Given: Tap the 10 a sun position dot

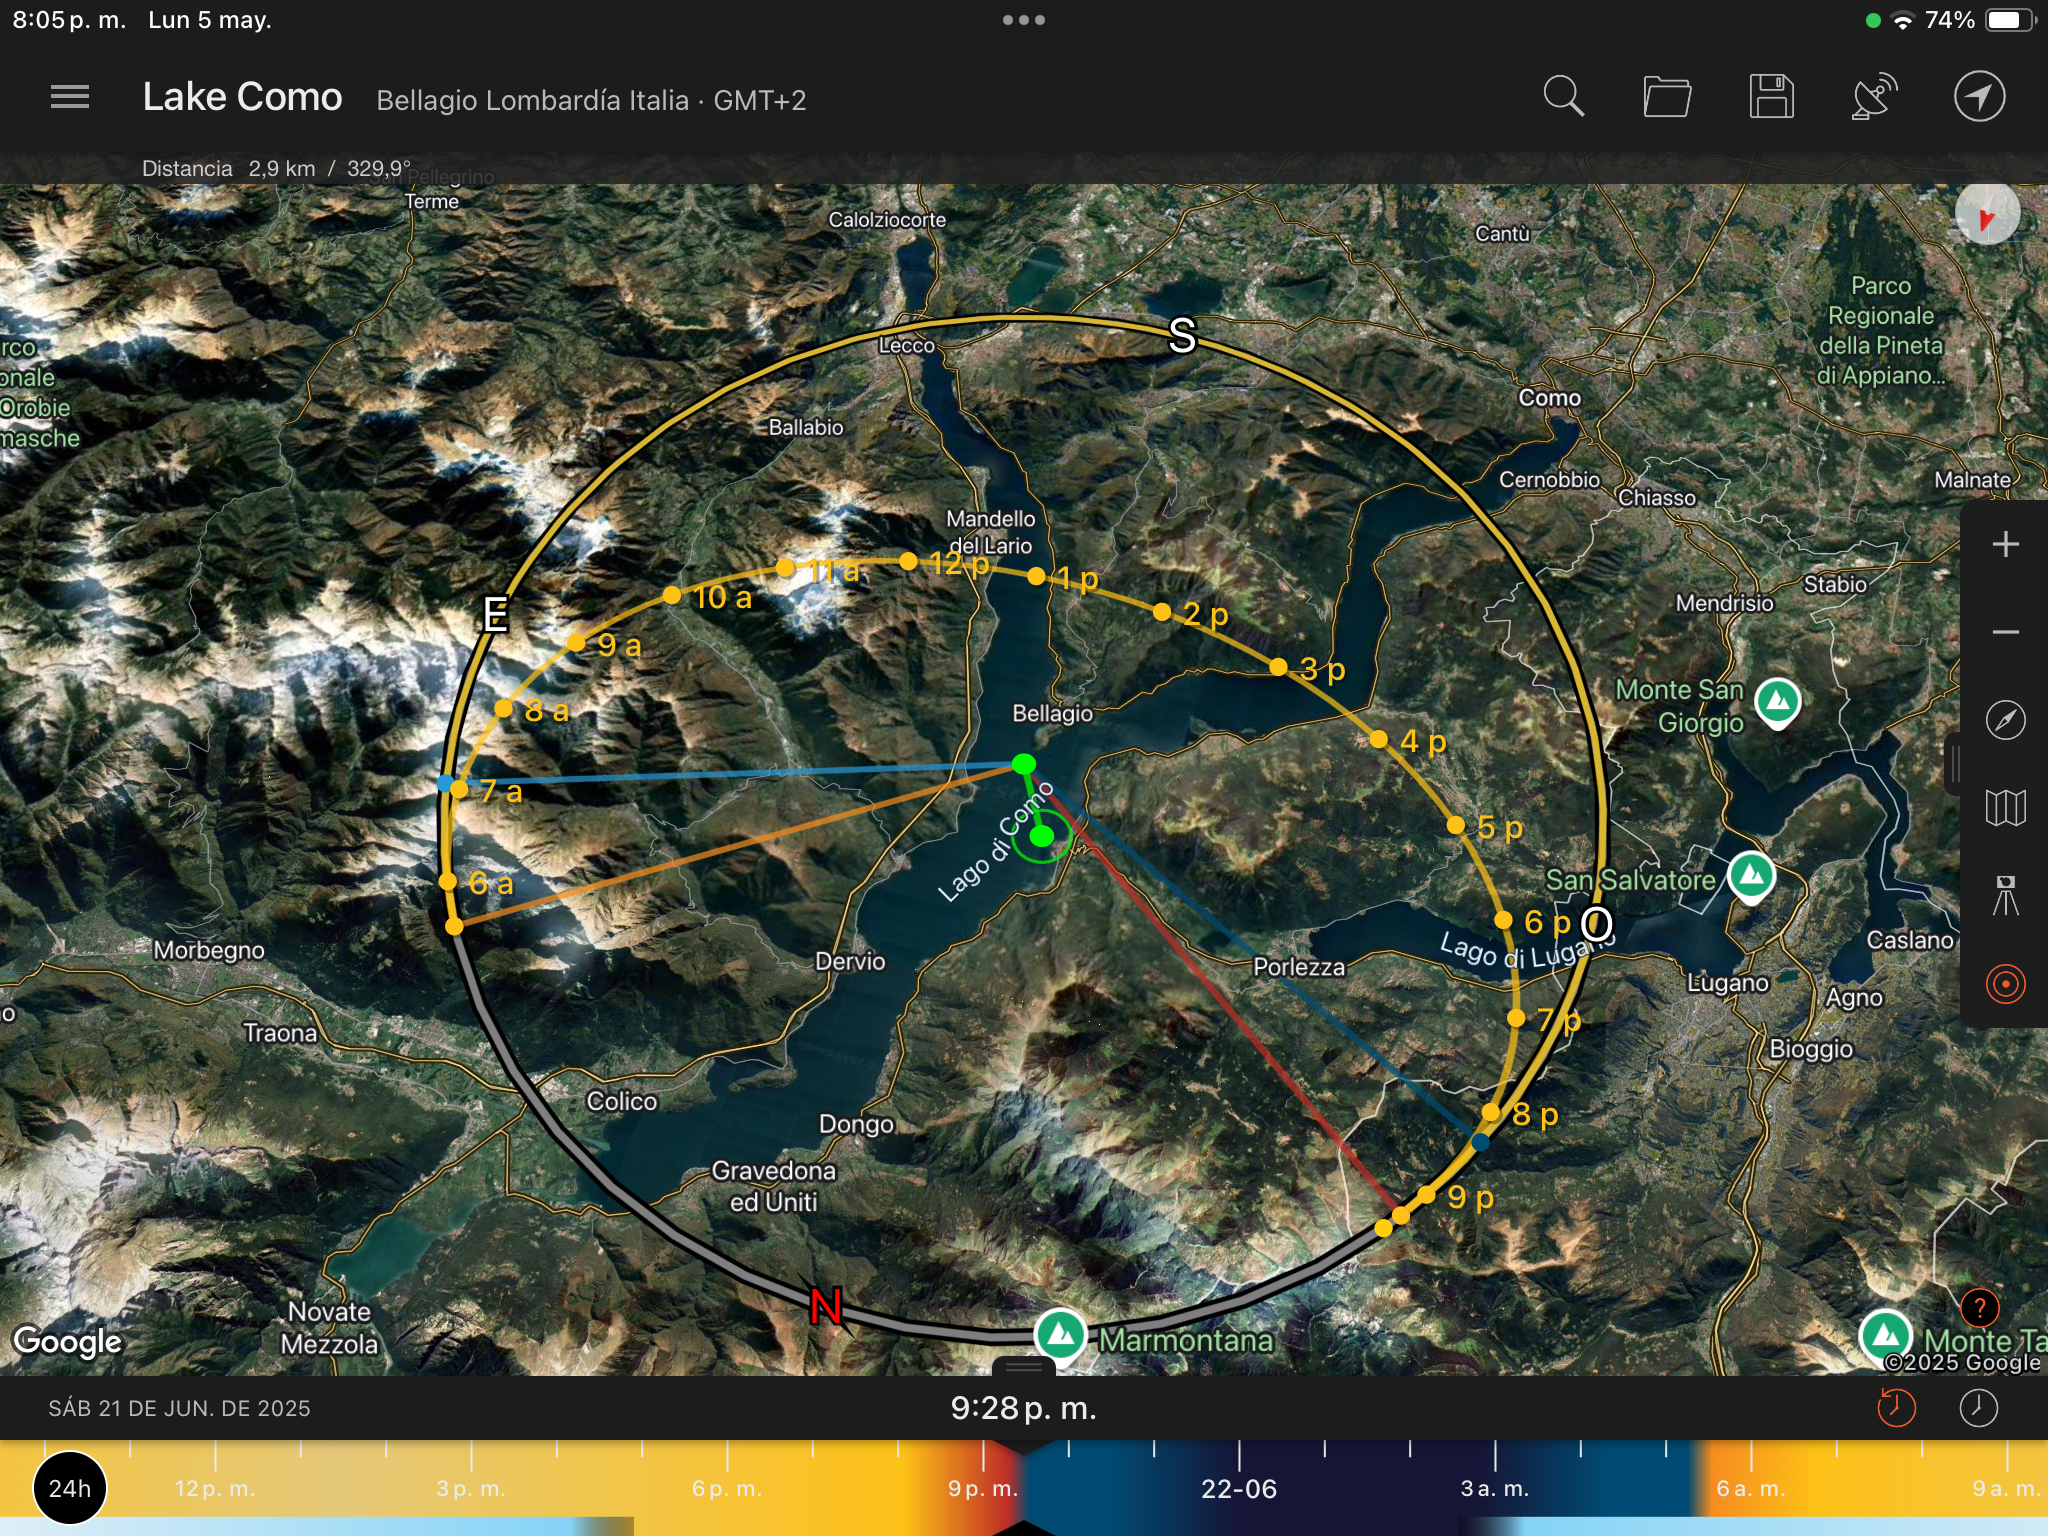Looking at the screenshot, I should (x=672, y=595).
